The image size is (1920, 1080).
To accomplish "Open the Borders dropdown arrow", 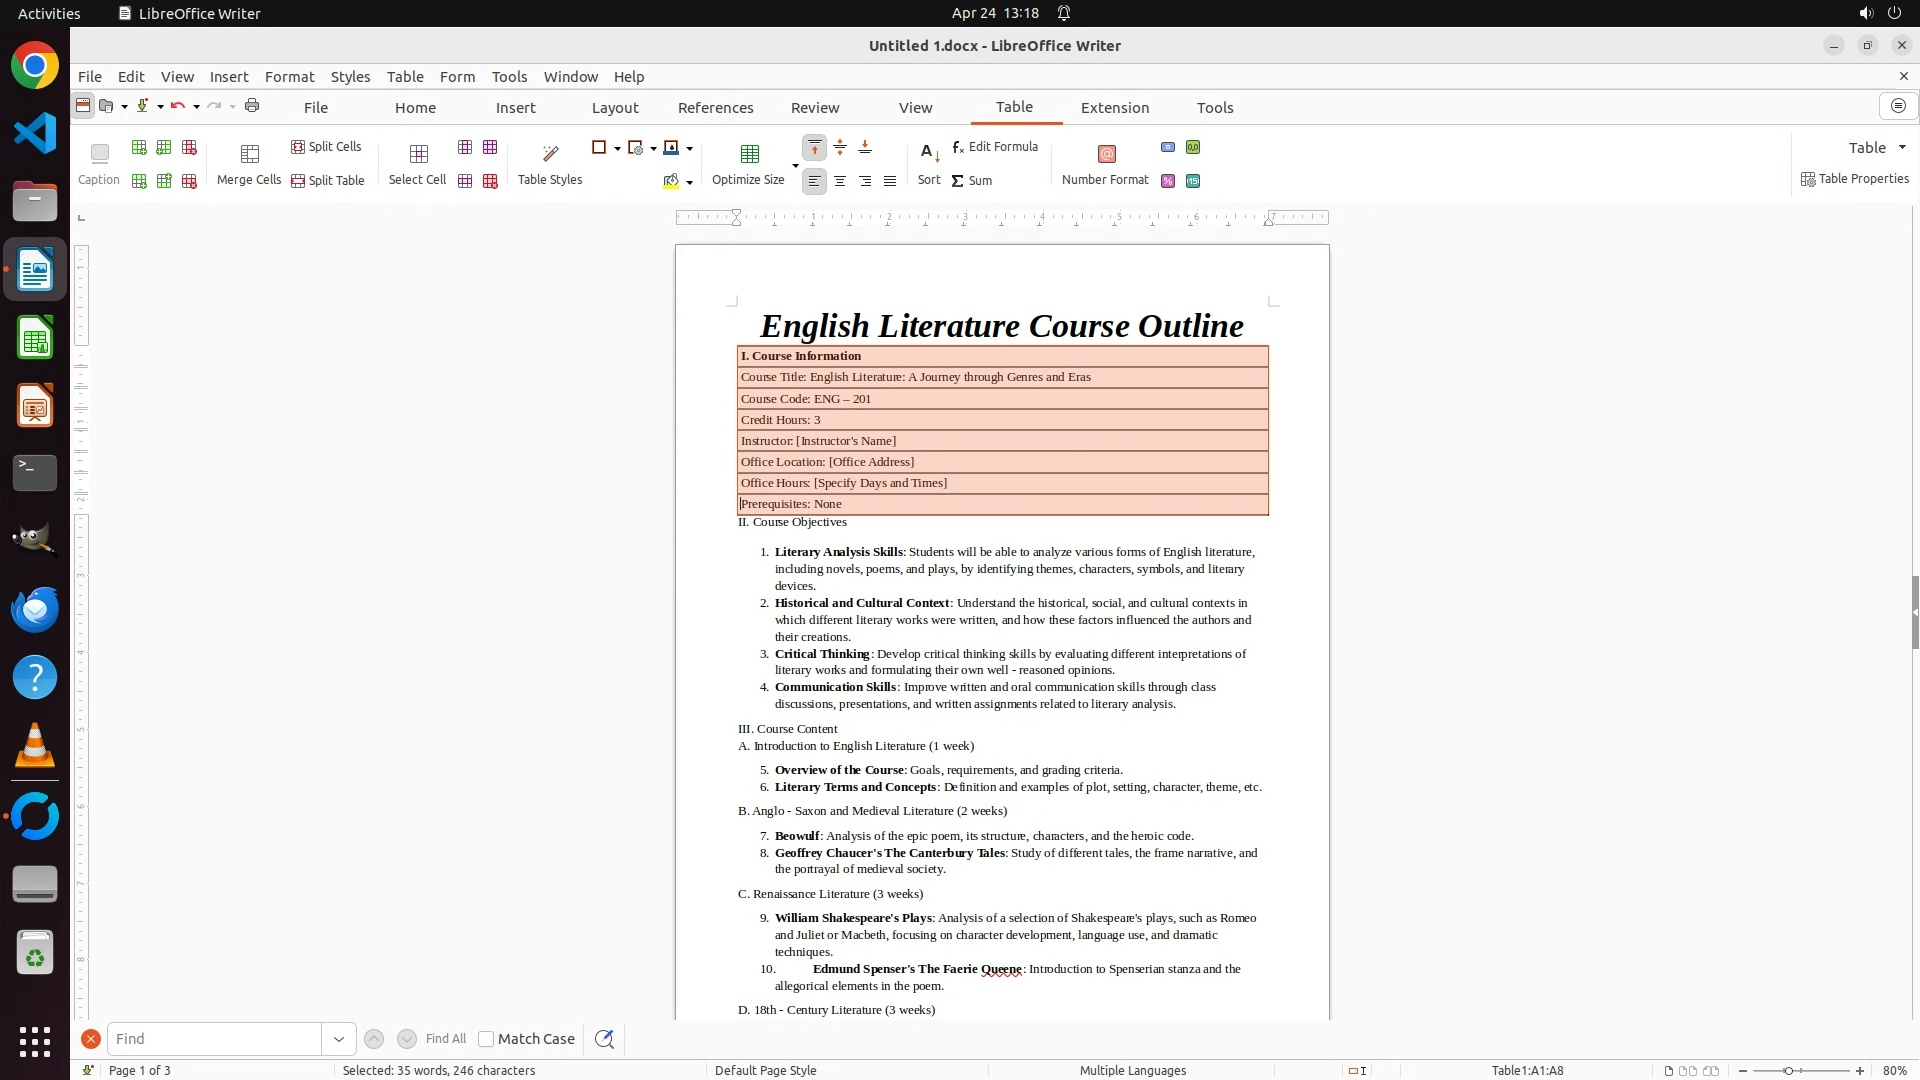I will [617, 148].
